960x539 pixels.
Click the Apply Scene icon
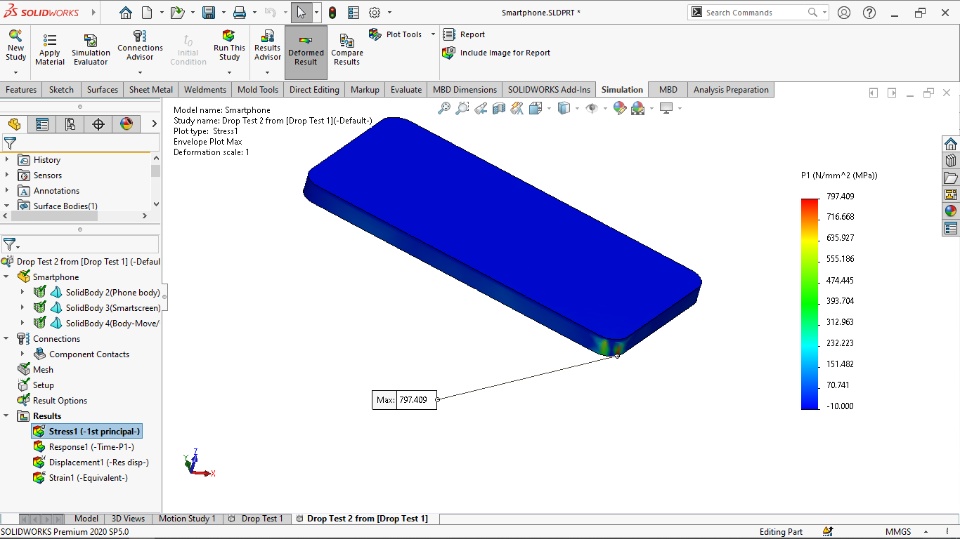638,108
